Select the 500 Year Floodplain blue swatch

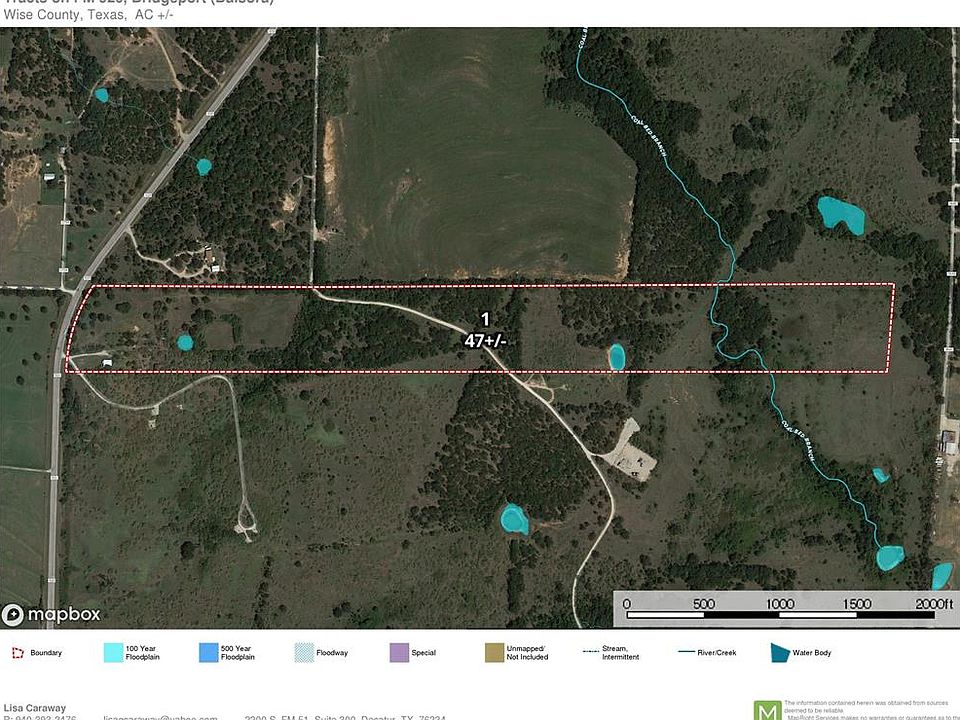click(208, 653)
